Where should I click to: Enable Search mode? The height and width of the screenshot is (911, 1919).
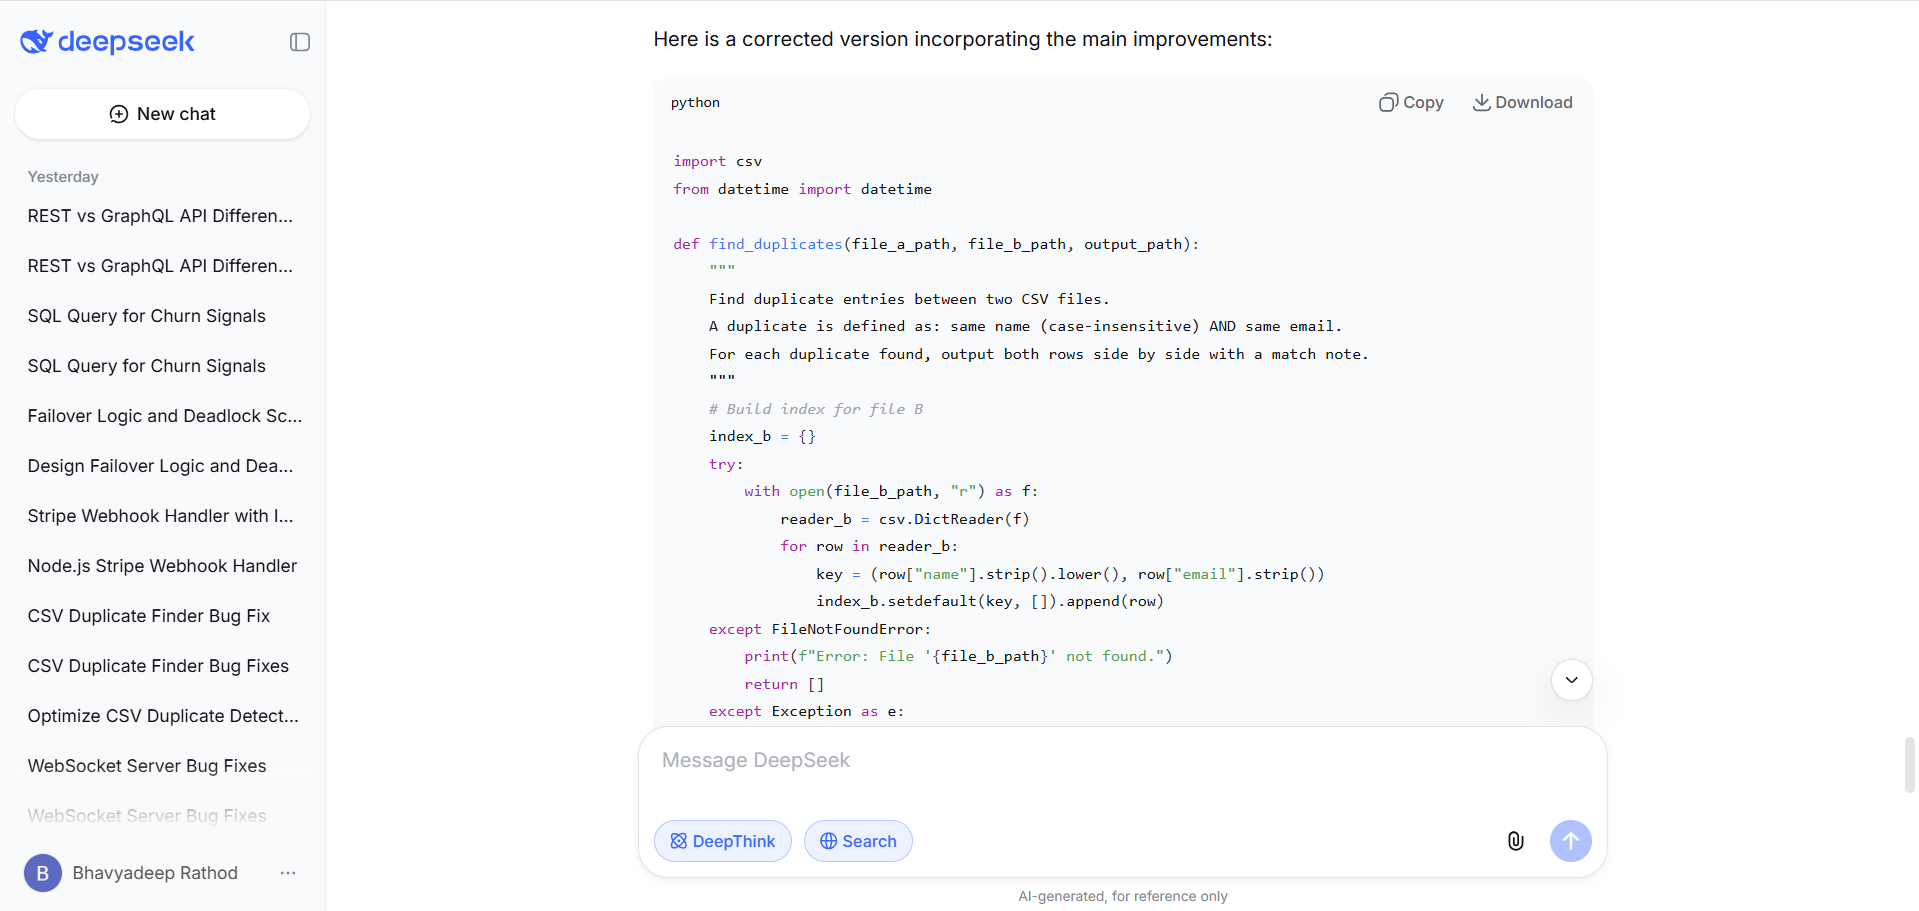coord(857,841)
